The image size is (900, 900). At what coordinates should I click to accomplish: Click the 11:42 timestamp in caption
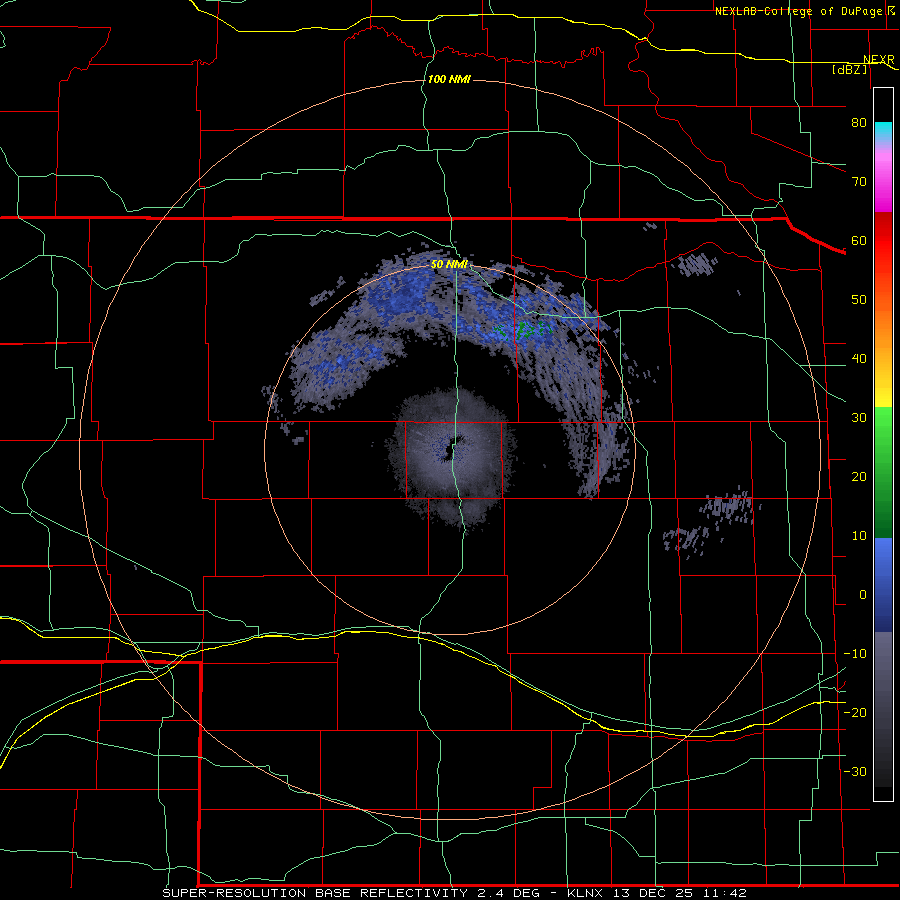click(x=727, y=893)
